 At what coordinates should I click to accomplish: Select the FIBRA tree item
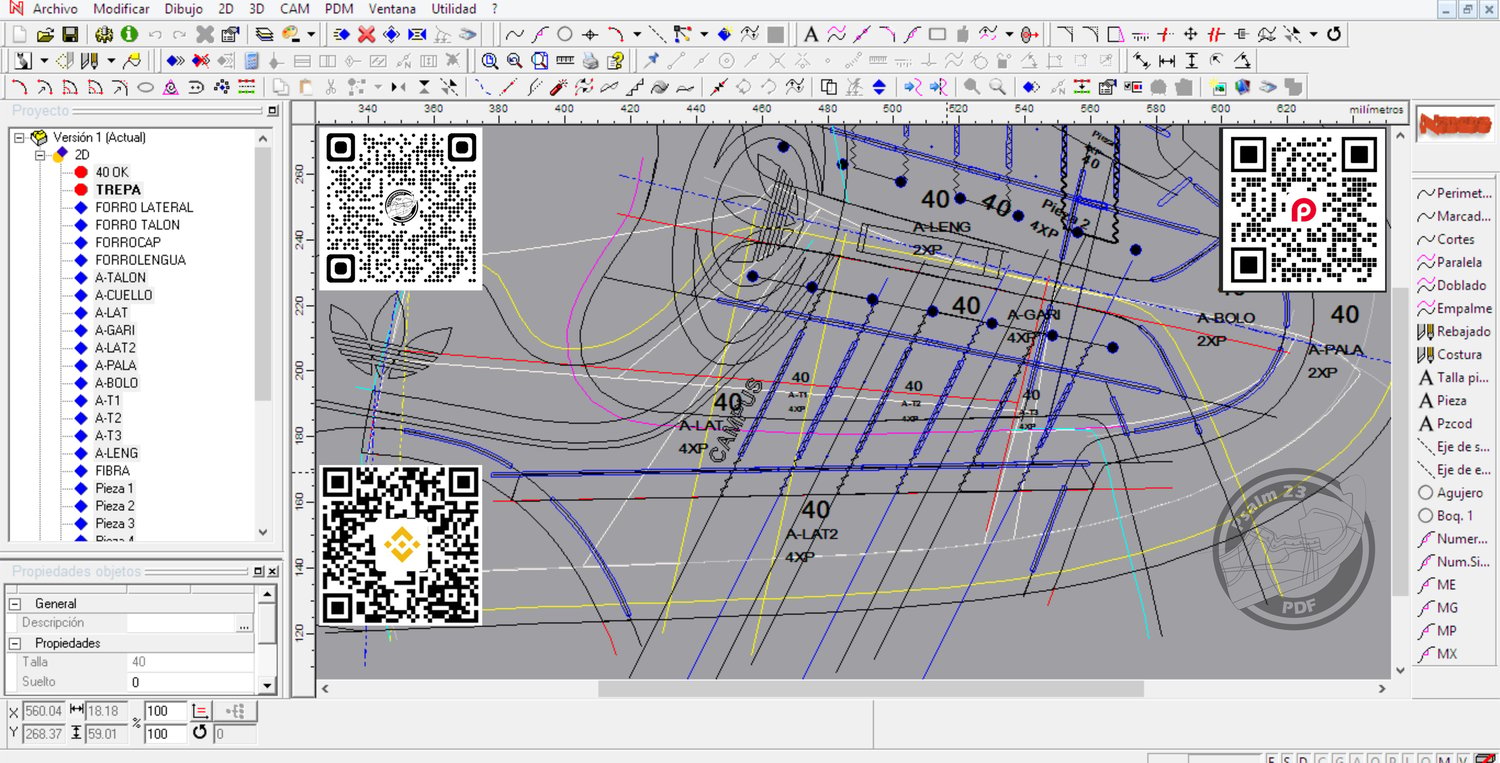point(113,471)
